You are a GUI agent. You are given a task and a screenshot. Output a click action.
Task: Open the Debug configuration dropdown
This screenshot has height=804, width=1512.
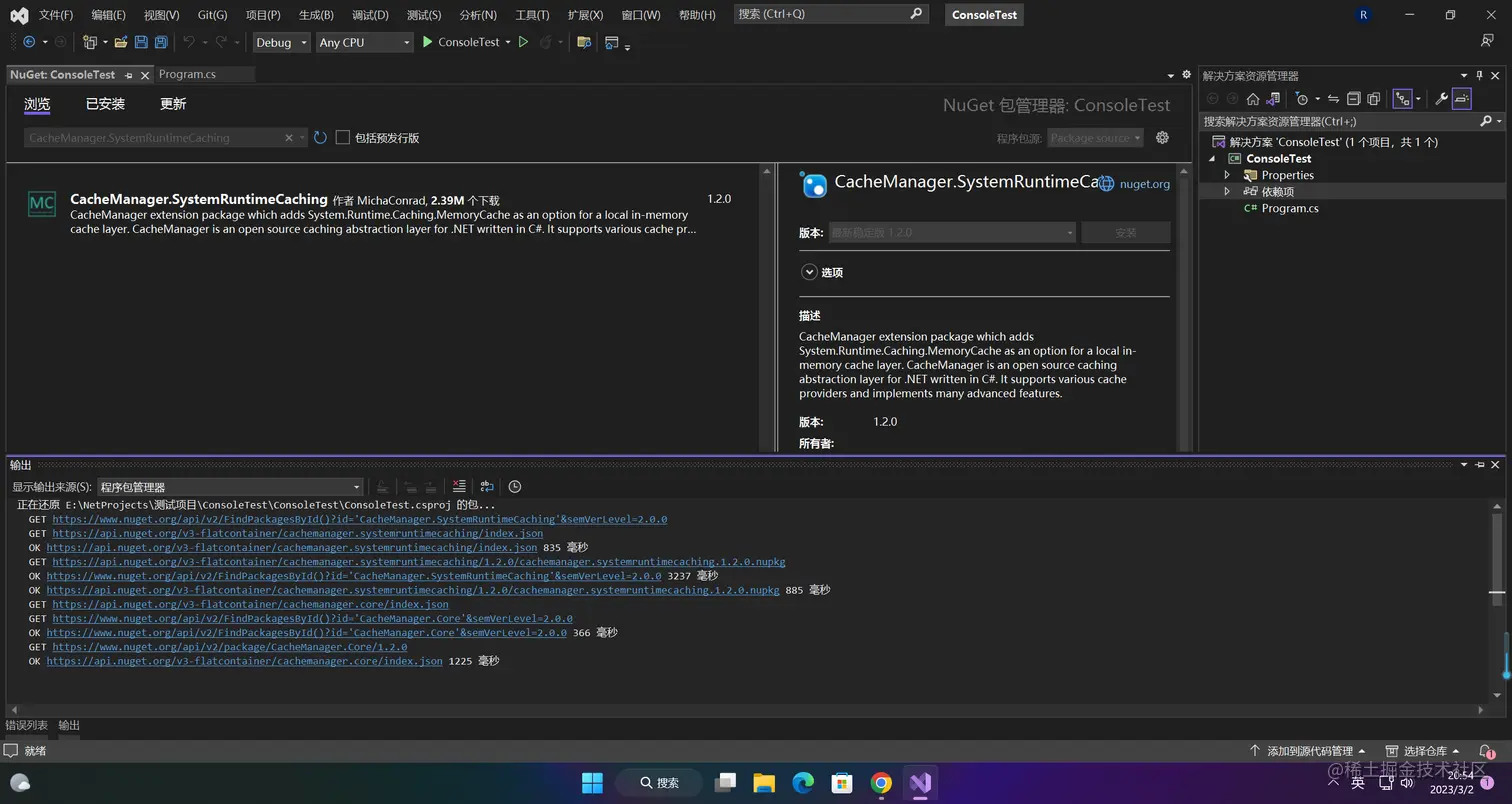(x=281, y=42)
